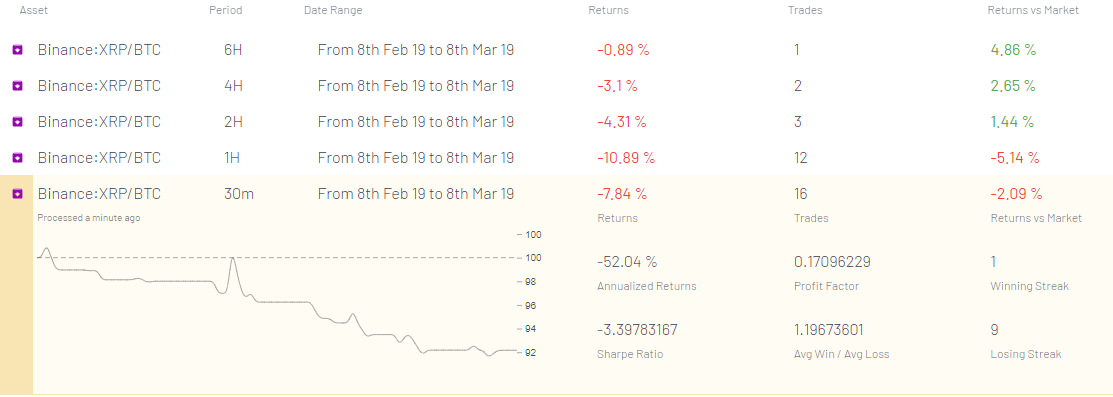Screen dimensions: 1113x397
Task: Sort results by Returns column header
Action: click(608, 11)
